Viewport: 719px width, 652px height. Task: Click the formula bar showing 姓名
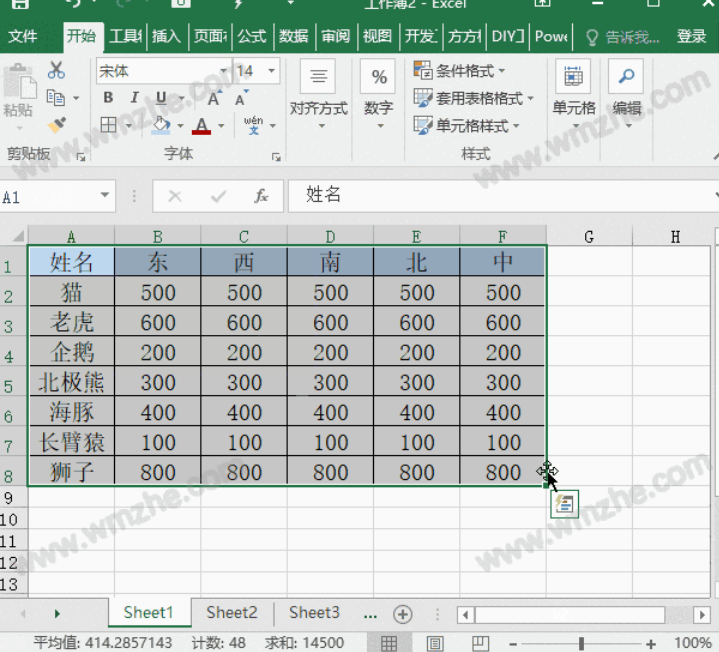point(502,196)
